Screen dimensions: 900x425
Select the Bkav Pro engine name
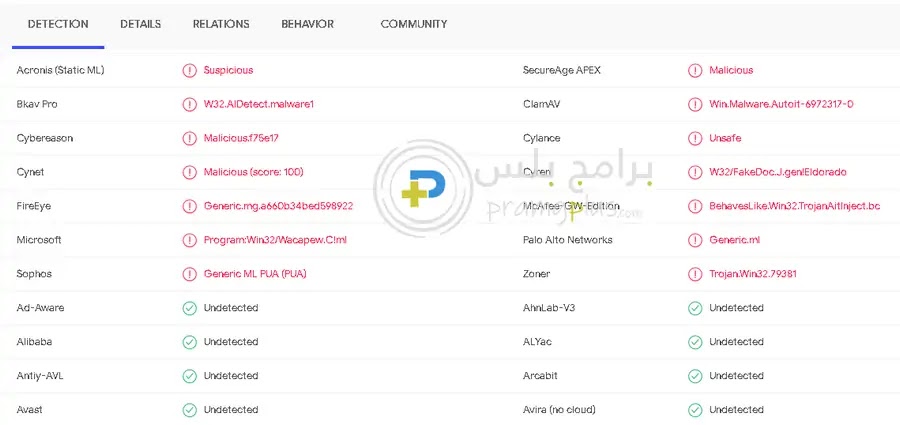click(37, 104)
